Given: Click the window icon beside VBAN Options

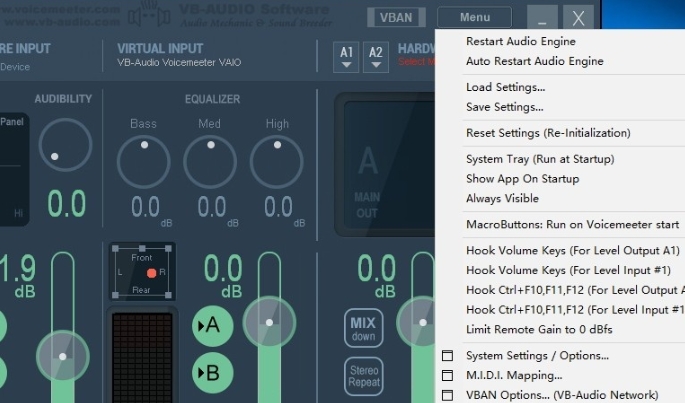Looking at the screenshot, I should pyautogui.click(x=447, y=395).
